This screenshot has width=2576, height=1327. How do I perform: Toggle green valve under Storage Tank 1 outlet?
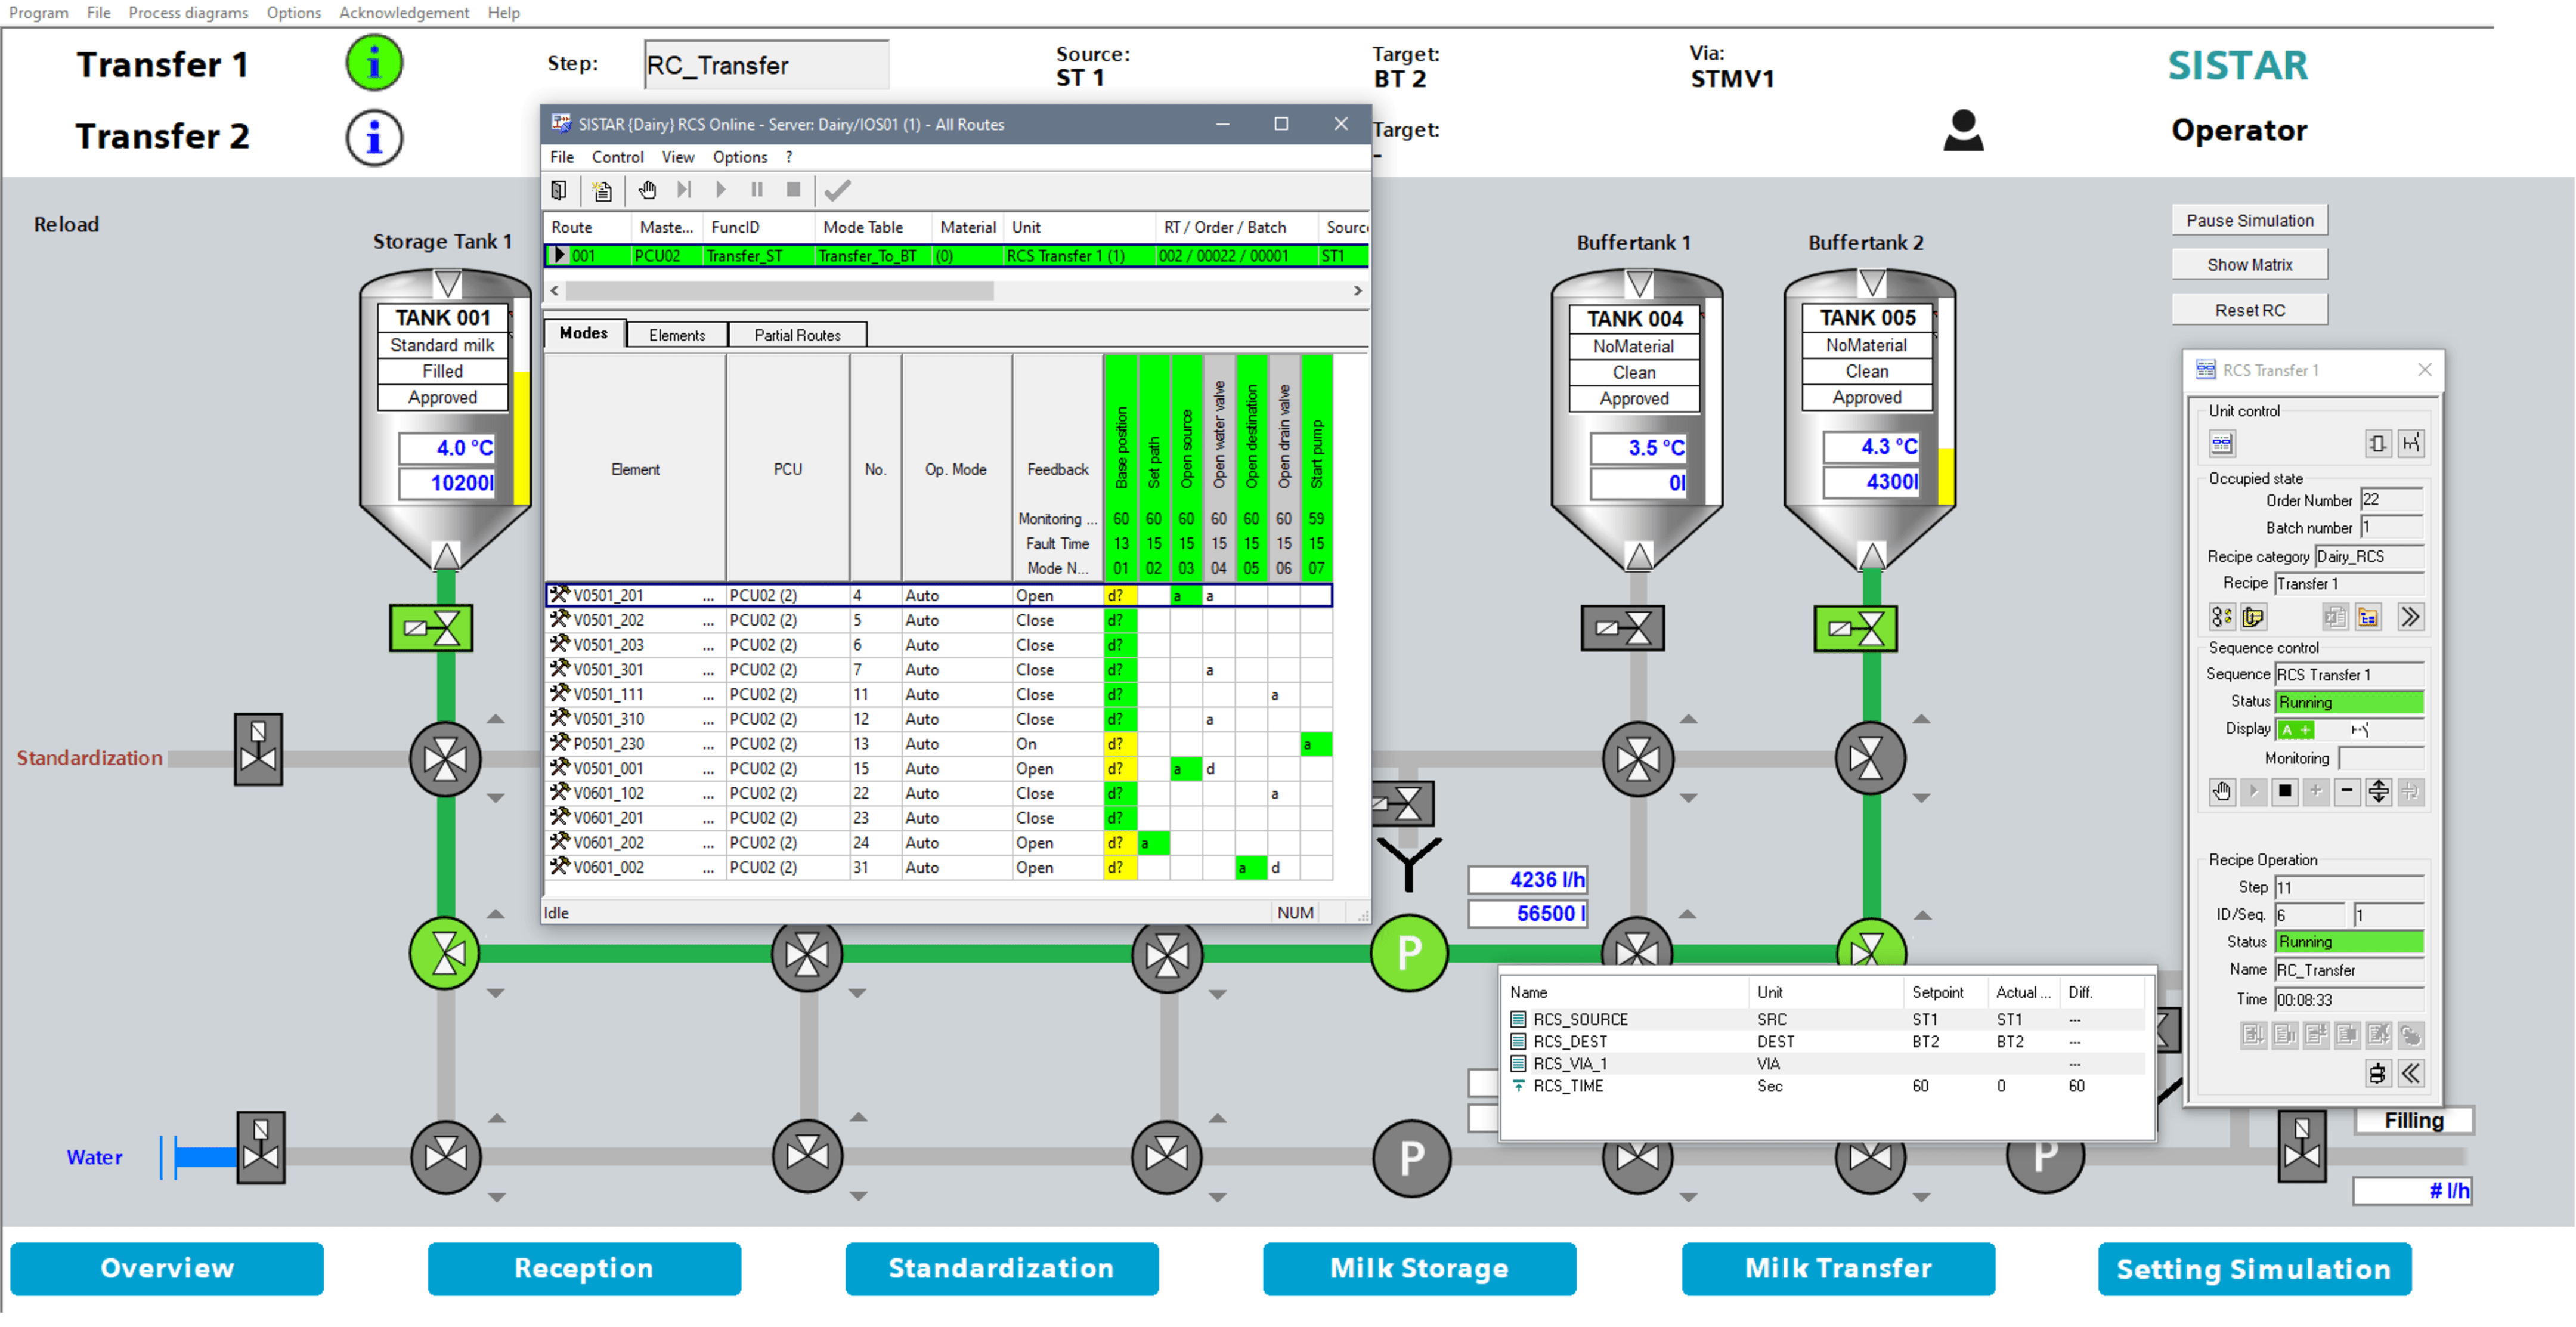click(431, 628)
